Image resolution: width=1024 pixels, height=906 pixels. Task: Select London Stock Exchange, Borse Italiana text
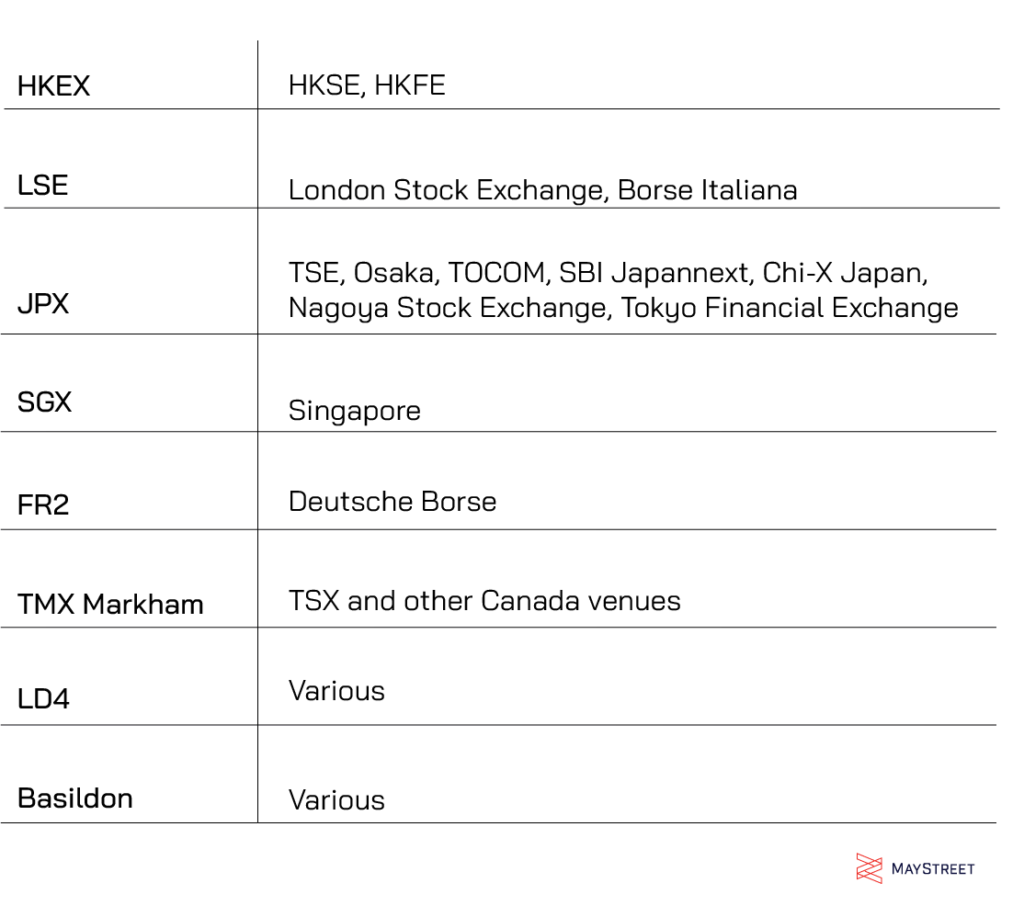tap(543, 190)
